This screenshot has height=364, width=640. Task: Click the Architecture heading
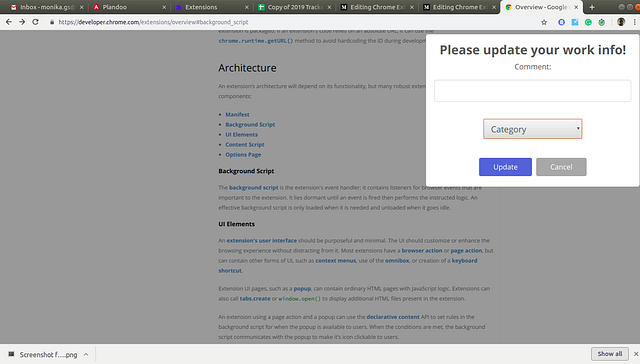coord(247,68)
